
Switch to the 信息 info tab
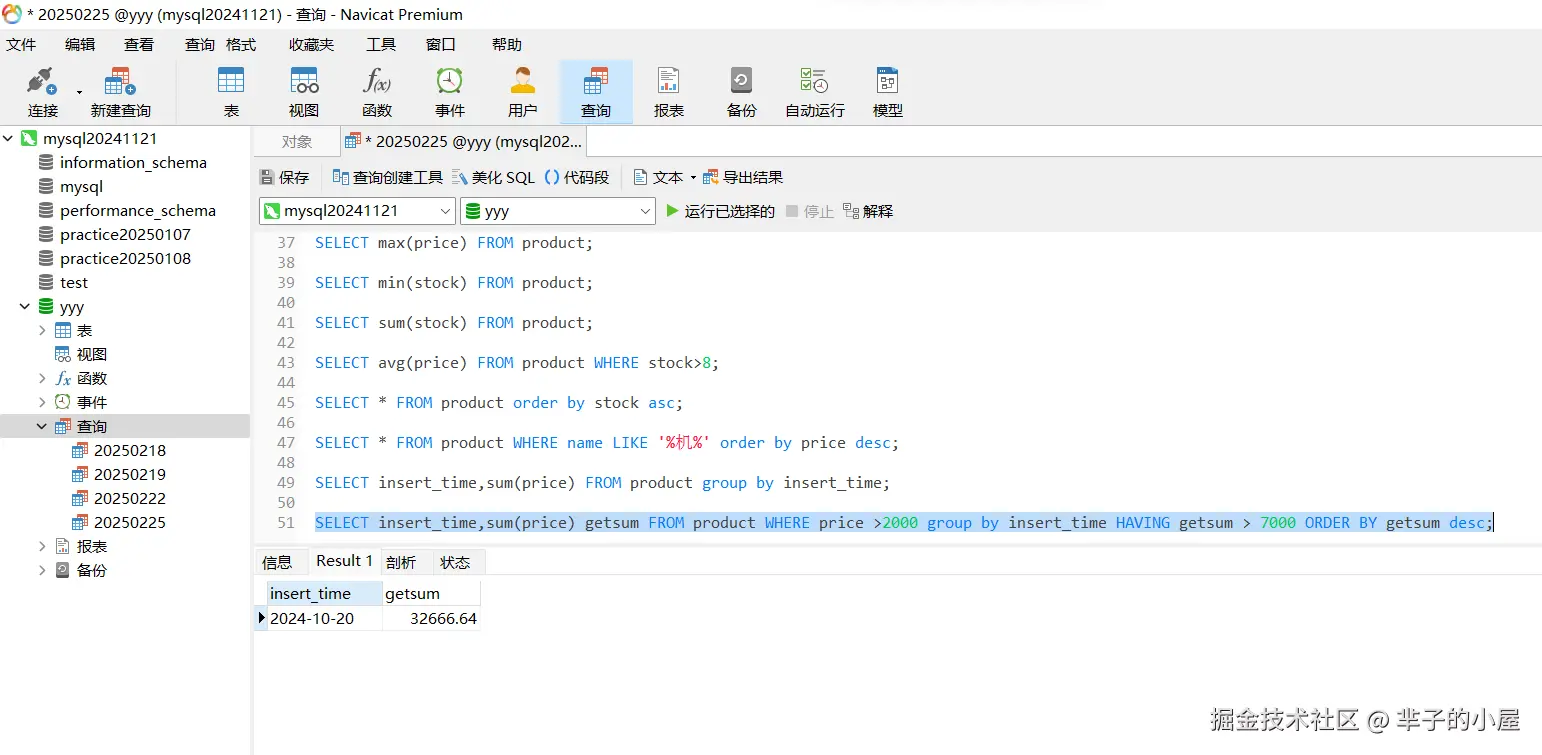(x=277, y=562)
